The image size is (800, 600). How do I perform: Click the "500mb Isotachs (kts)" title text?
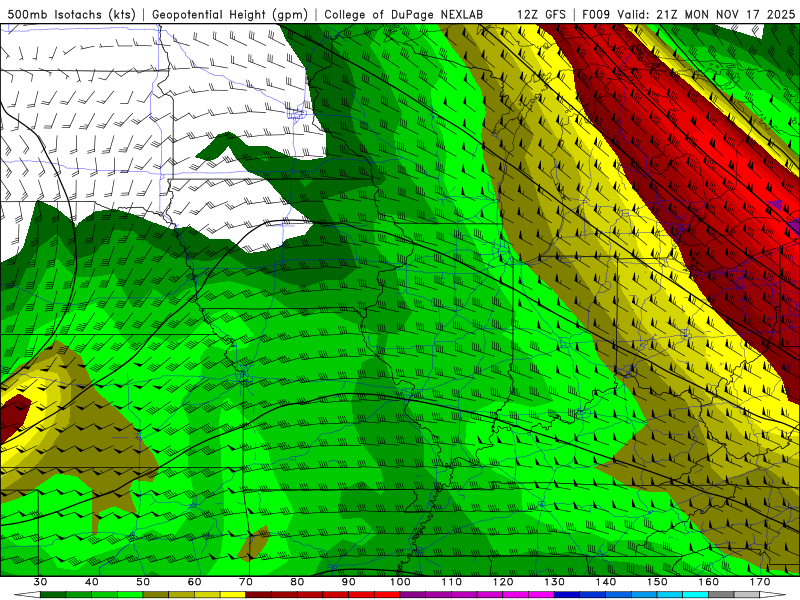(x=72, y=14)
